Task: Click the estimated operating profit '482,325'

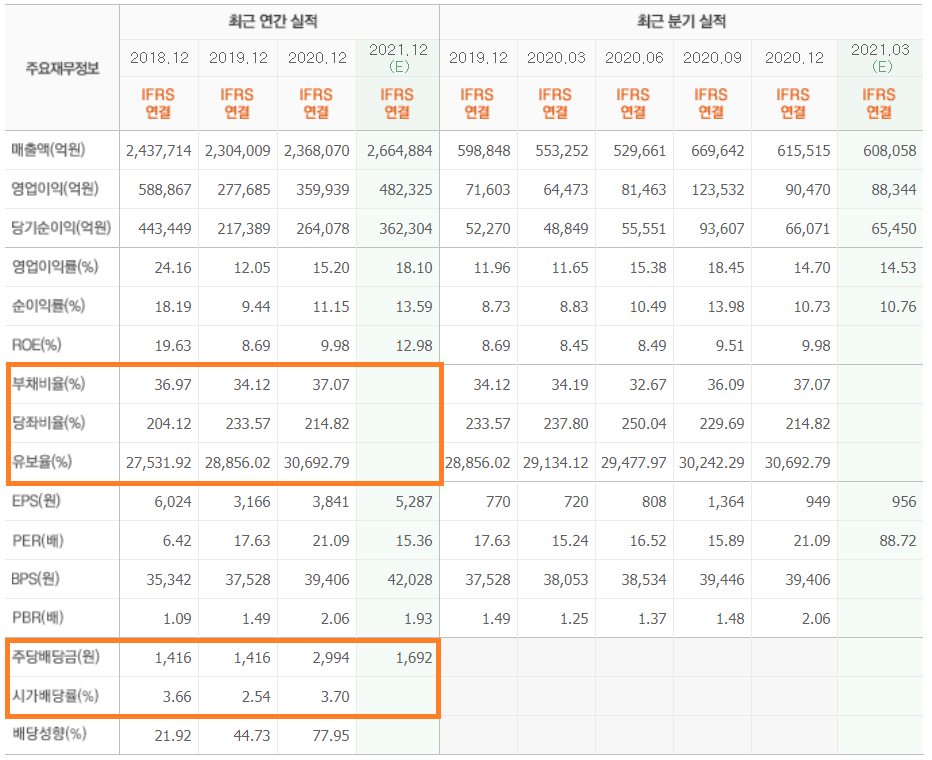Action: pos(406,190)
